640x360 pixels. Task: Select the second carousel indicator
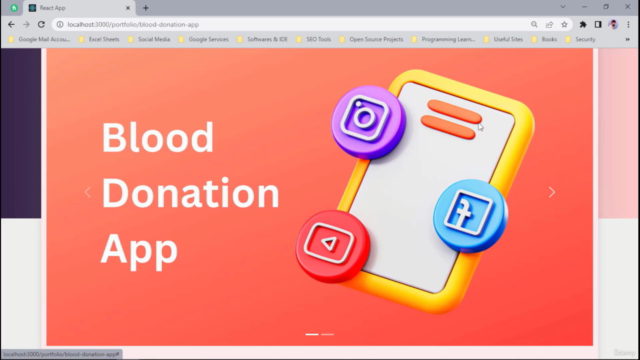tap(327, 334)
